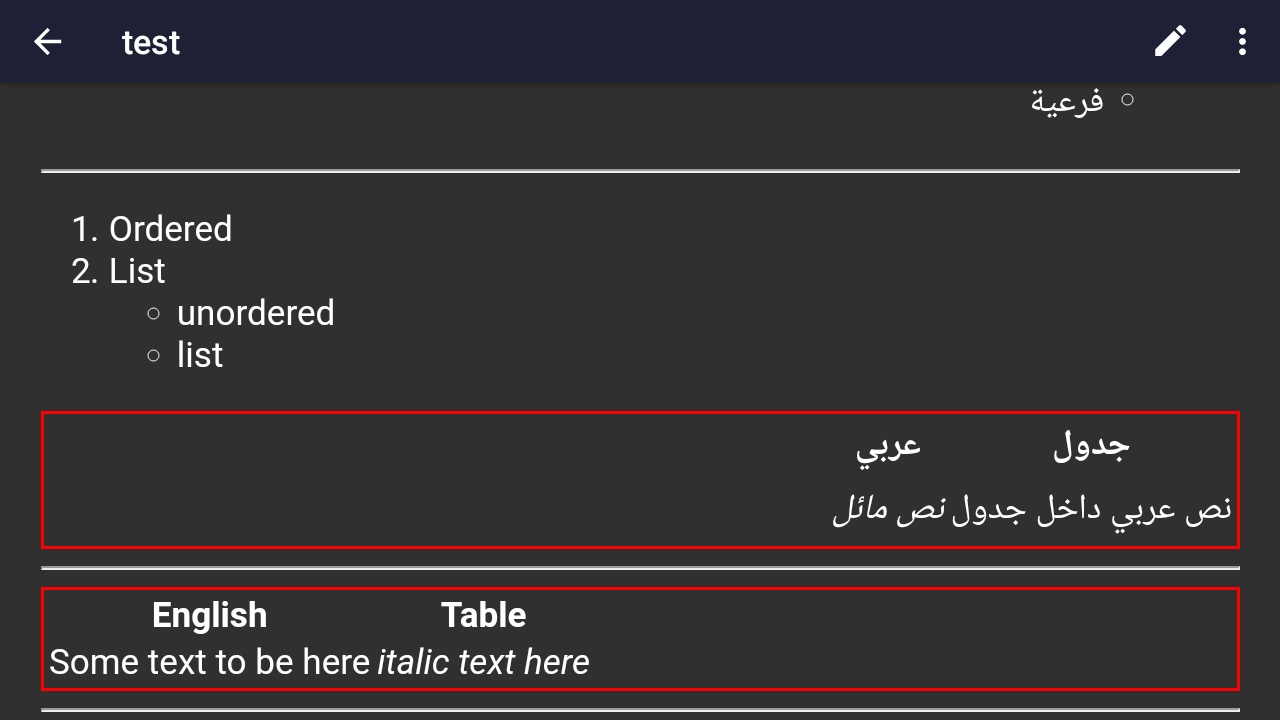Open more options via the vertical dots icon
This screenshot has height=720, width=1280.
1240,41
